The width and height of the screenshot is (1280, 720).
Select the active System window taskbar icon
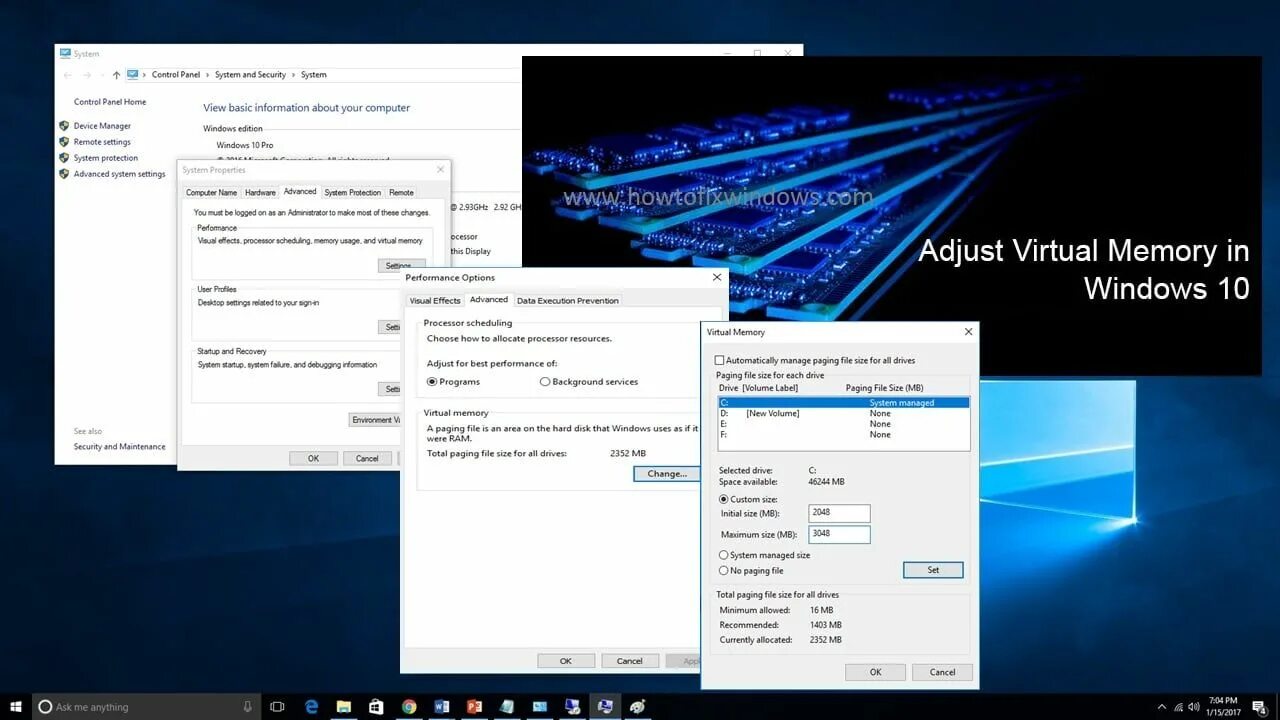pos(604,707)
